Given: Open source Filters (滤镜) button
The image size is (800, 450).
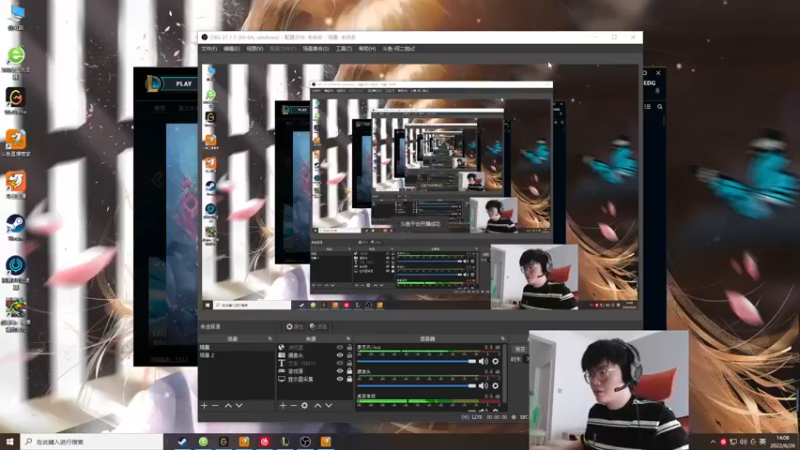Looking at the screenshot, I should 318,327.
